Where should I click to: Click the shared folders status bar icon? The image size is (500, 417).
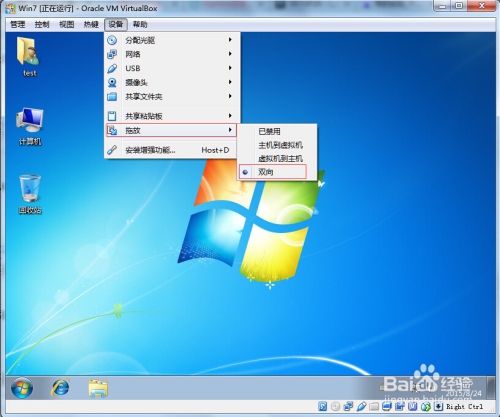coord(374,406)
